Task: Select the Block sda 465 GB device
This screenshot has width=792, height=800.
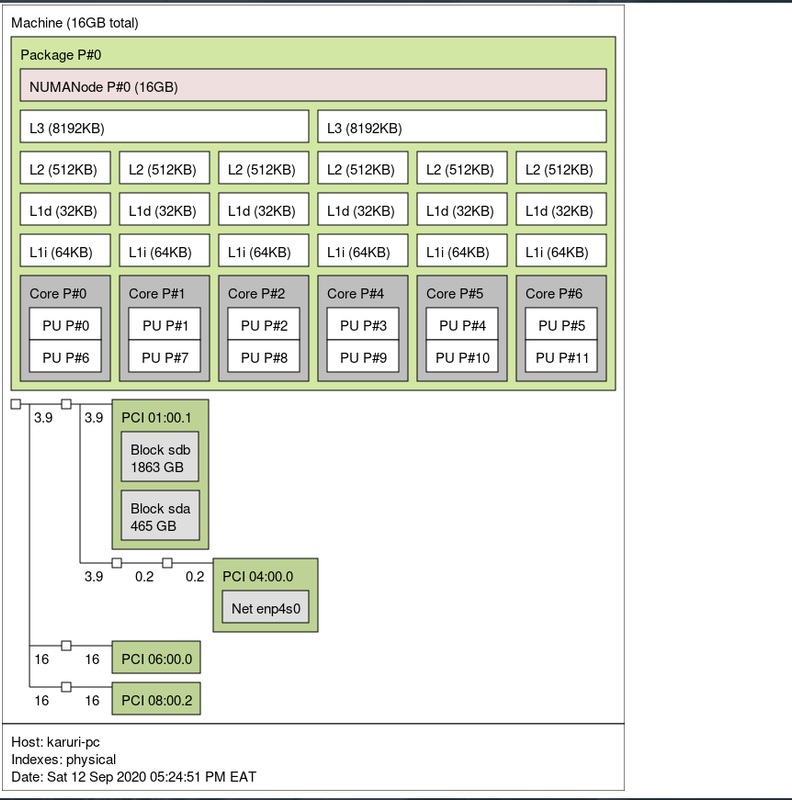Action: click(x=160, y=515)
